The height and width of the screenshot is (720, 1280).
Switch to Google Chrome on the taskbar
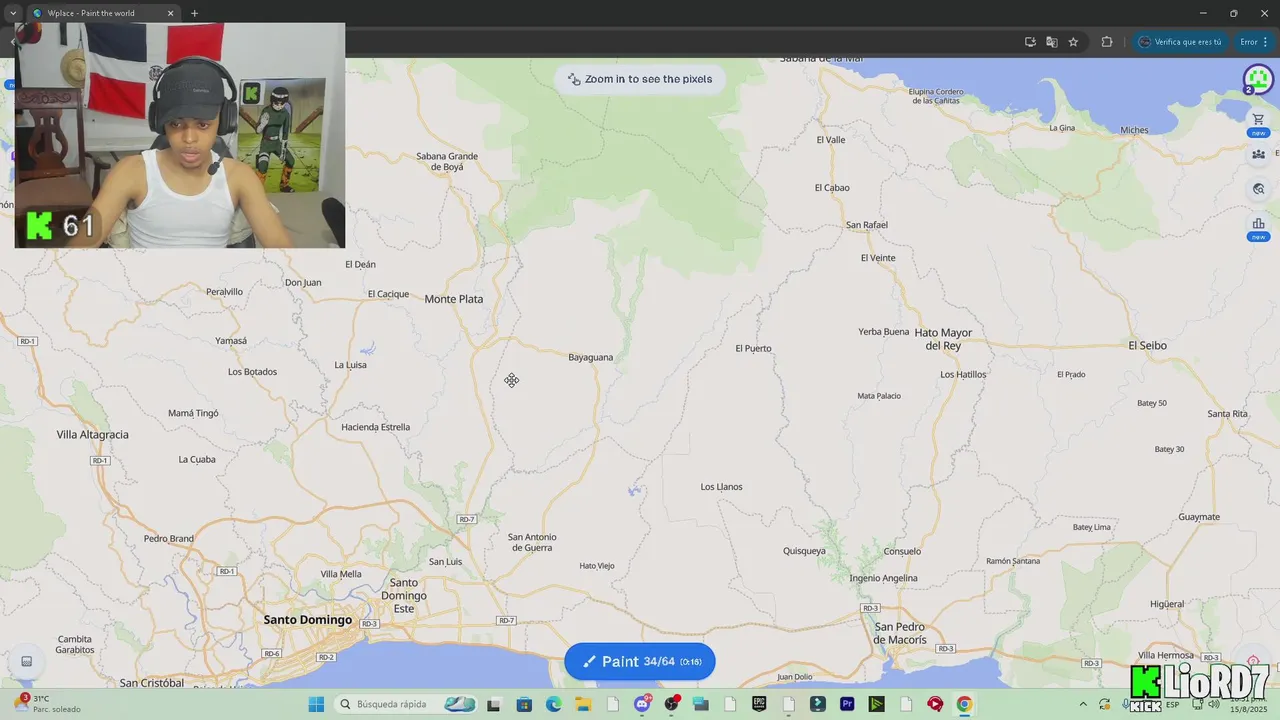[x=963, y=704]
